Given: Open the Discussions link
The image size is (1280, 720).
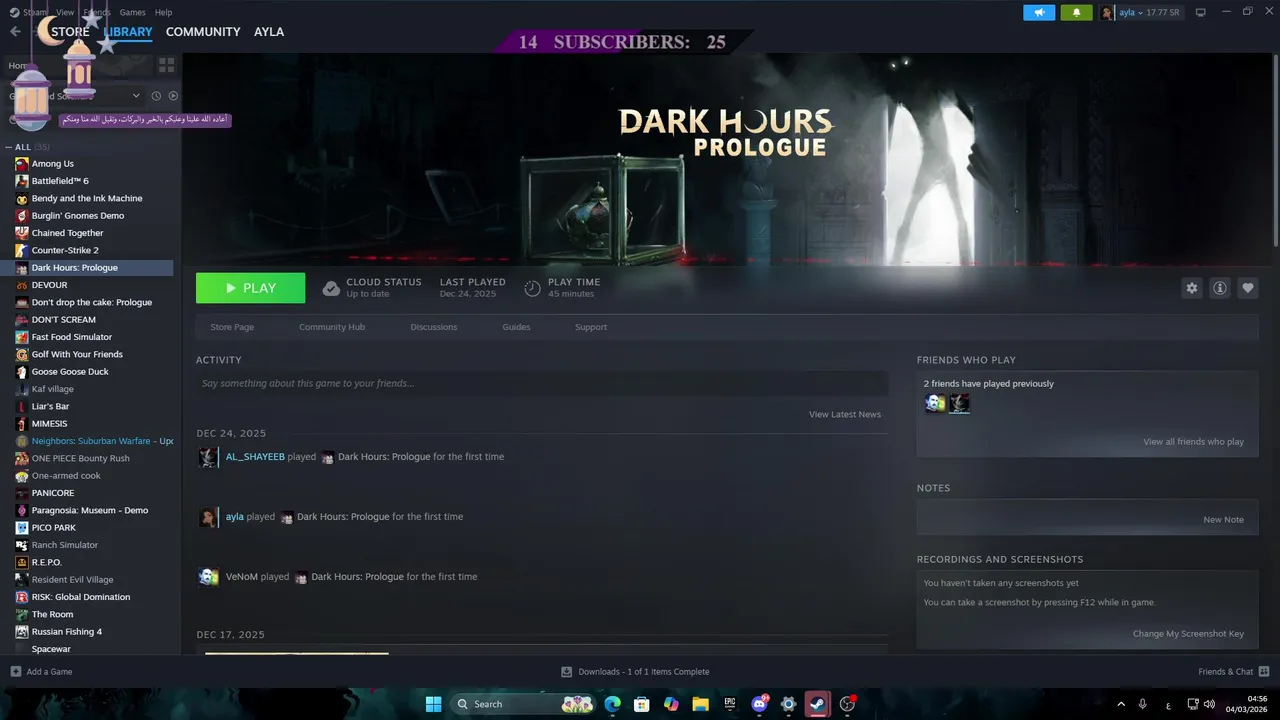Looking at the screenshot, I should click(434, 327).
